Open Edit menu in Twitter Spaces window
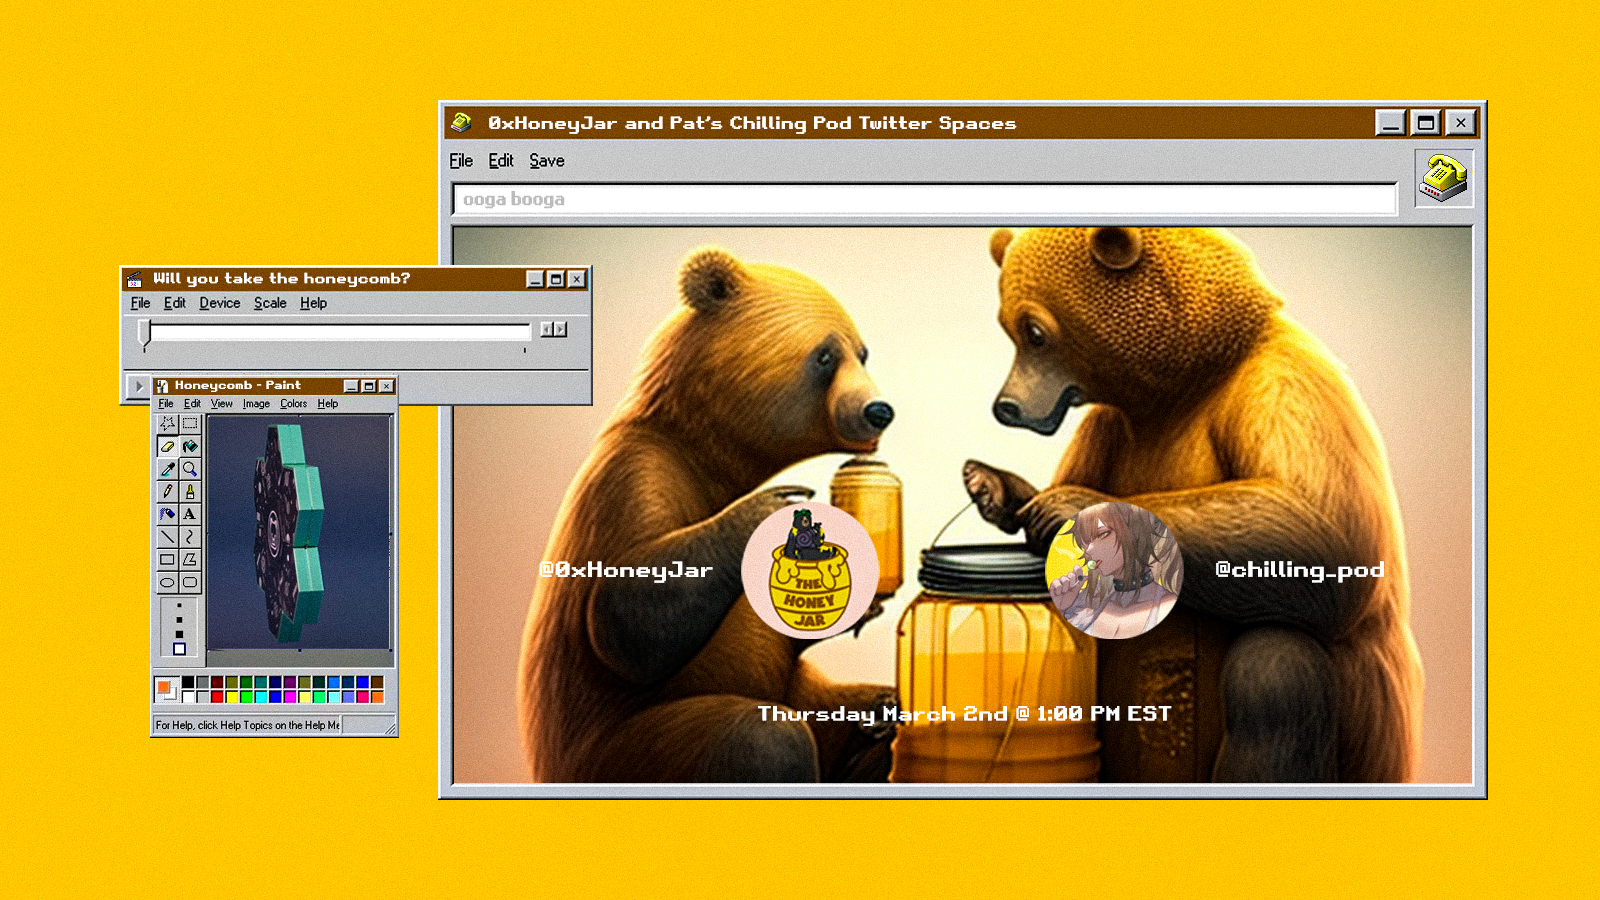This screenshot has width=1600, height=900. [x=501, y=161]
